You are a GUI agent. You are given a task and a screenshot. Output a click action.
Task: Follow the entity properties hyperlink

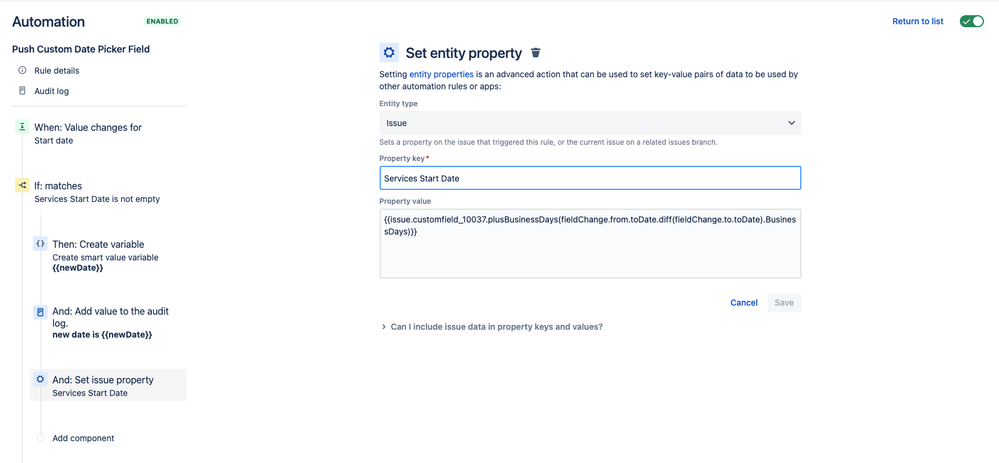442,74
